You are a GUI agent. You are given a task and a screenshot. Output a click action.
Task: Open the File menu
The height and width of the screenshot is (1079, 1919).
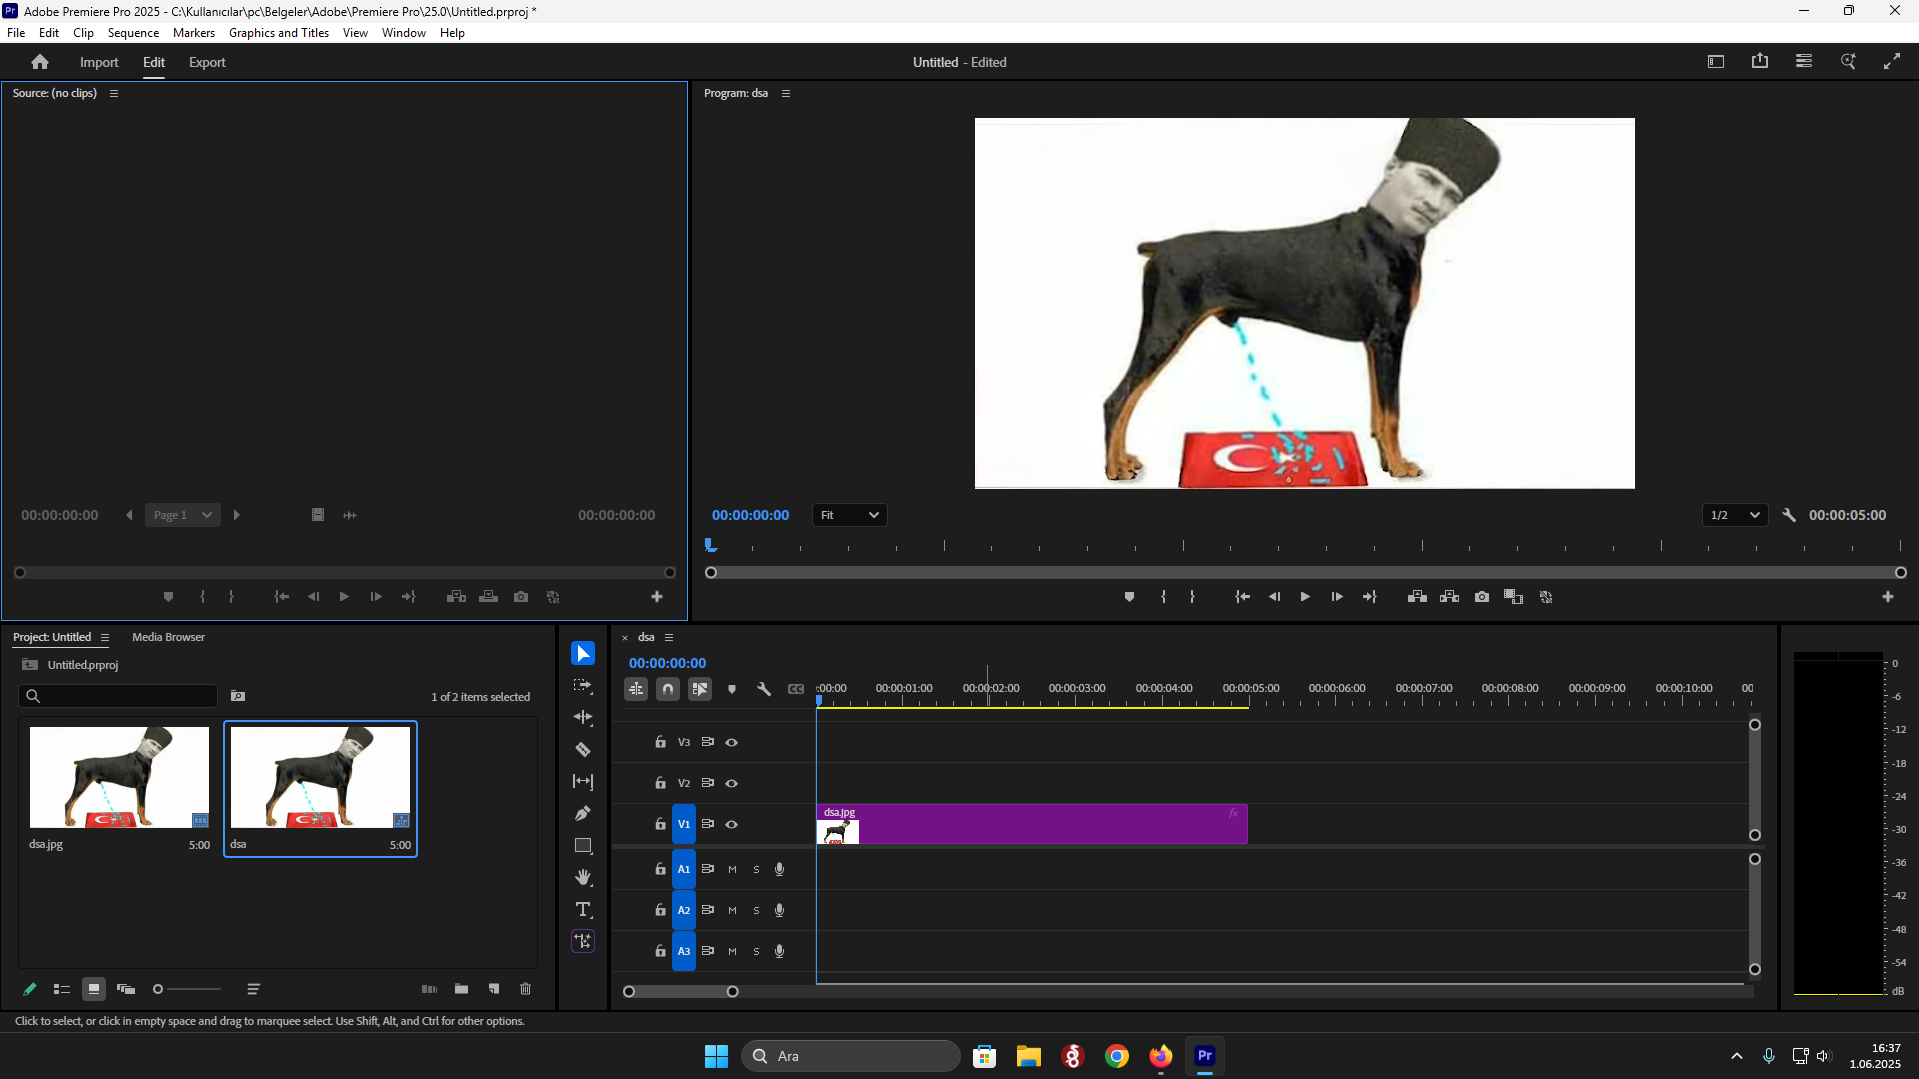tap(16, 33)
